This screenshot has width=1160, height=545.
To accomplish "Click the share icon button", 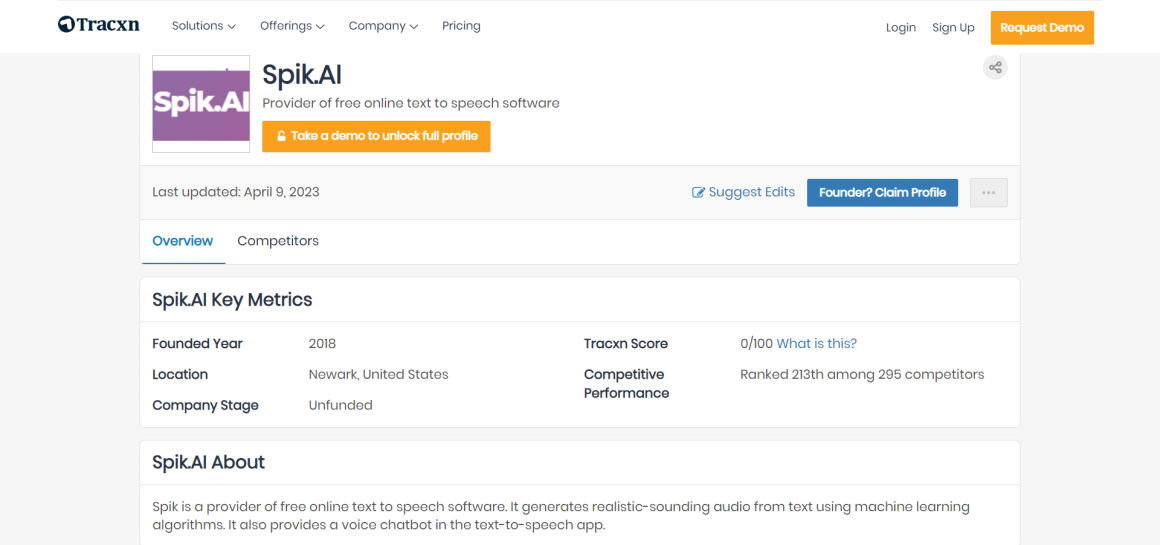I will (994, 68).
